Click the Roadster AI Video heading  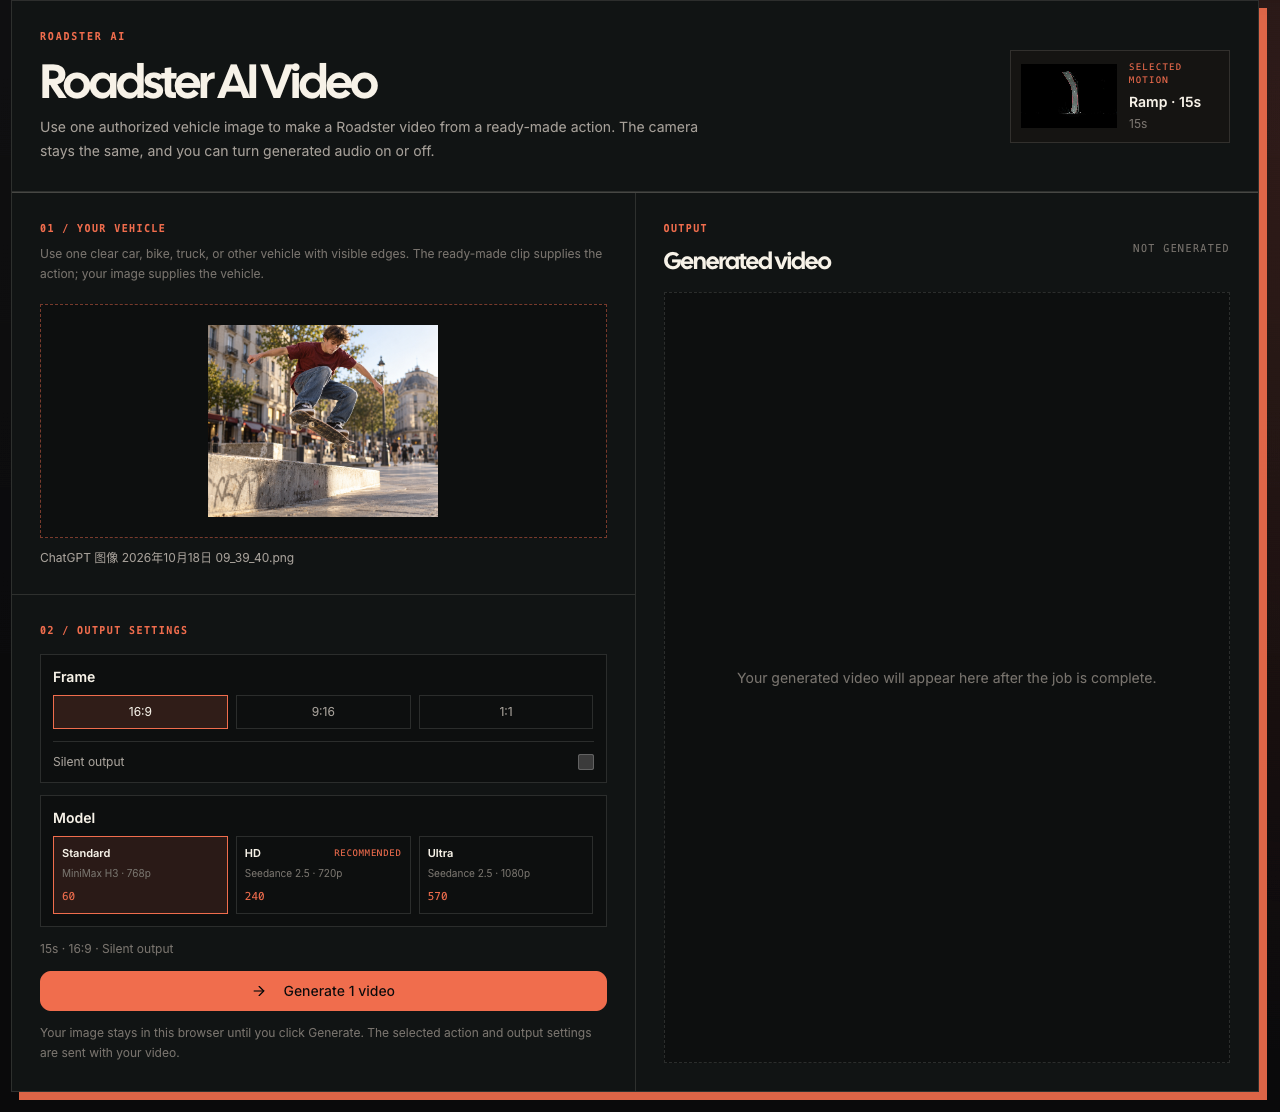209,82
